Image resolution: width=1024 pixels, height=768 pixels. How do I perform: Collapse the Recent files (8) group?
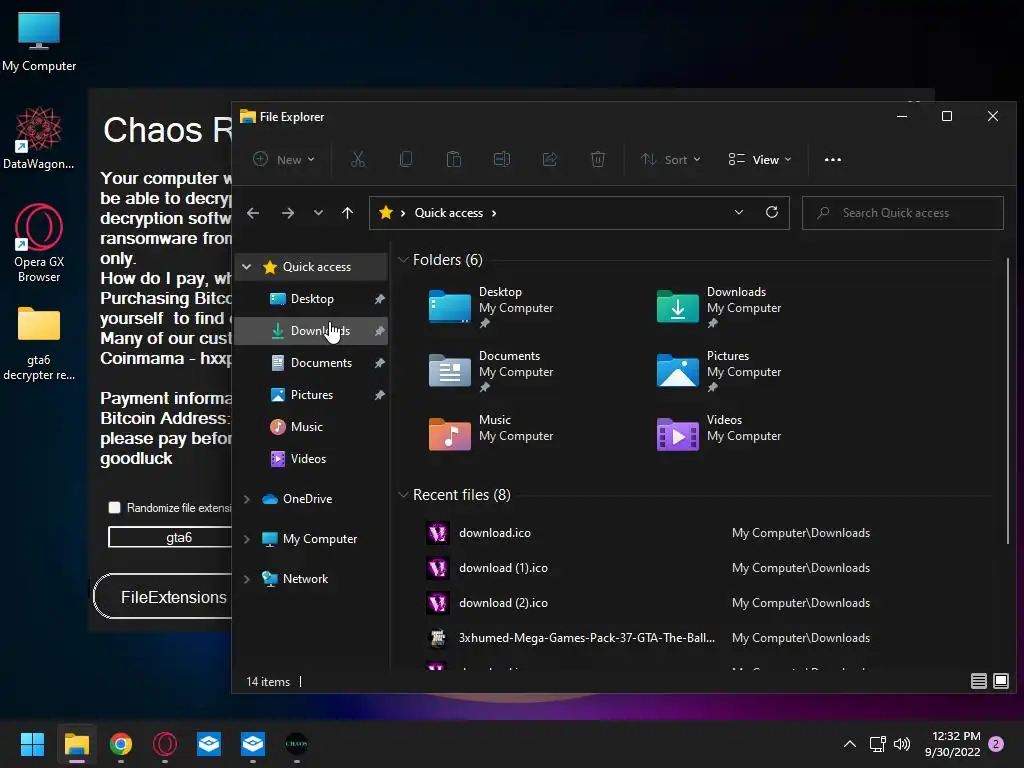403,495
